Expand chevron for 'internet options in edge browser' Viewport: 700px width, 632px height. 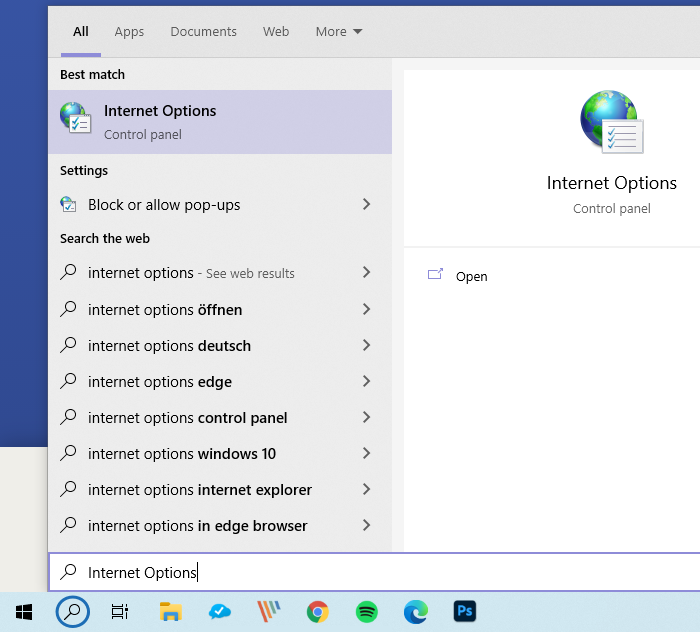(x=367, y=525)
